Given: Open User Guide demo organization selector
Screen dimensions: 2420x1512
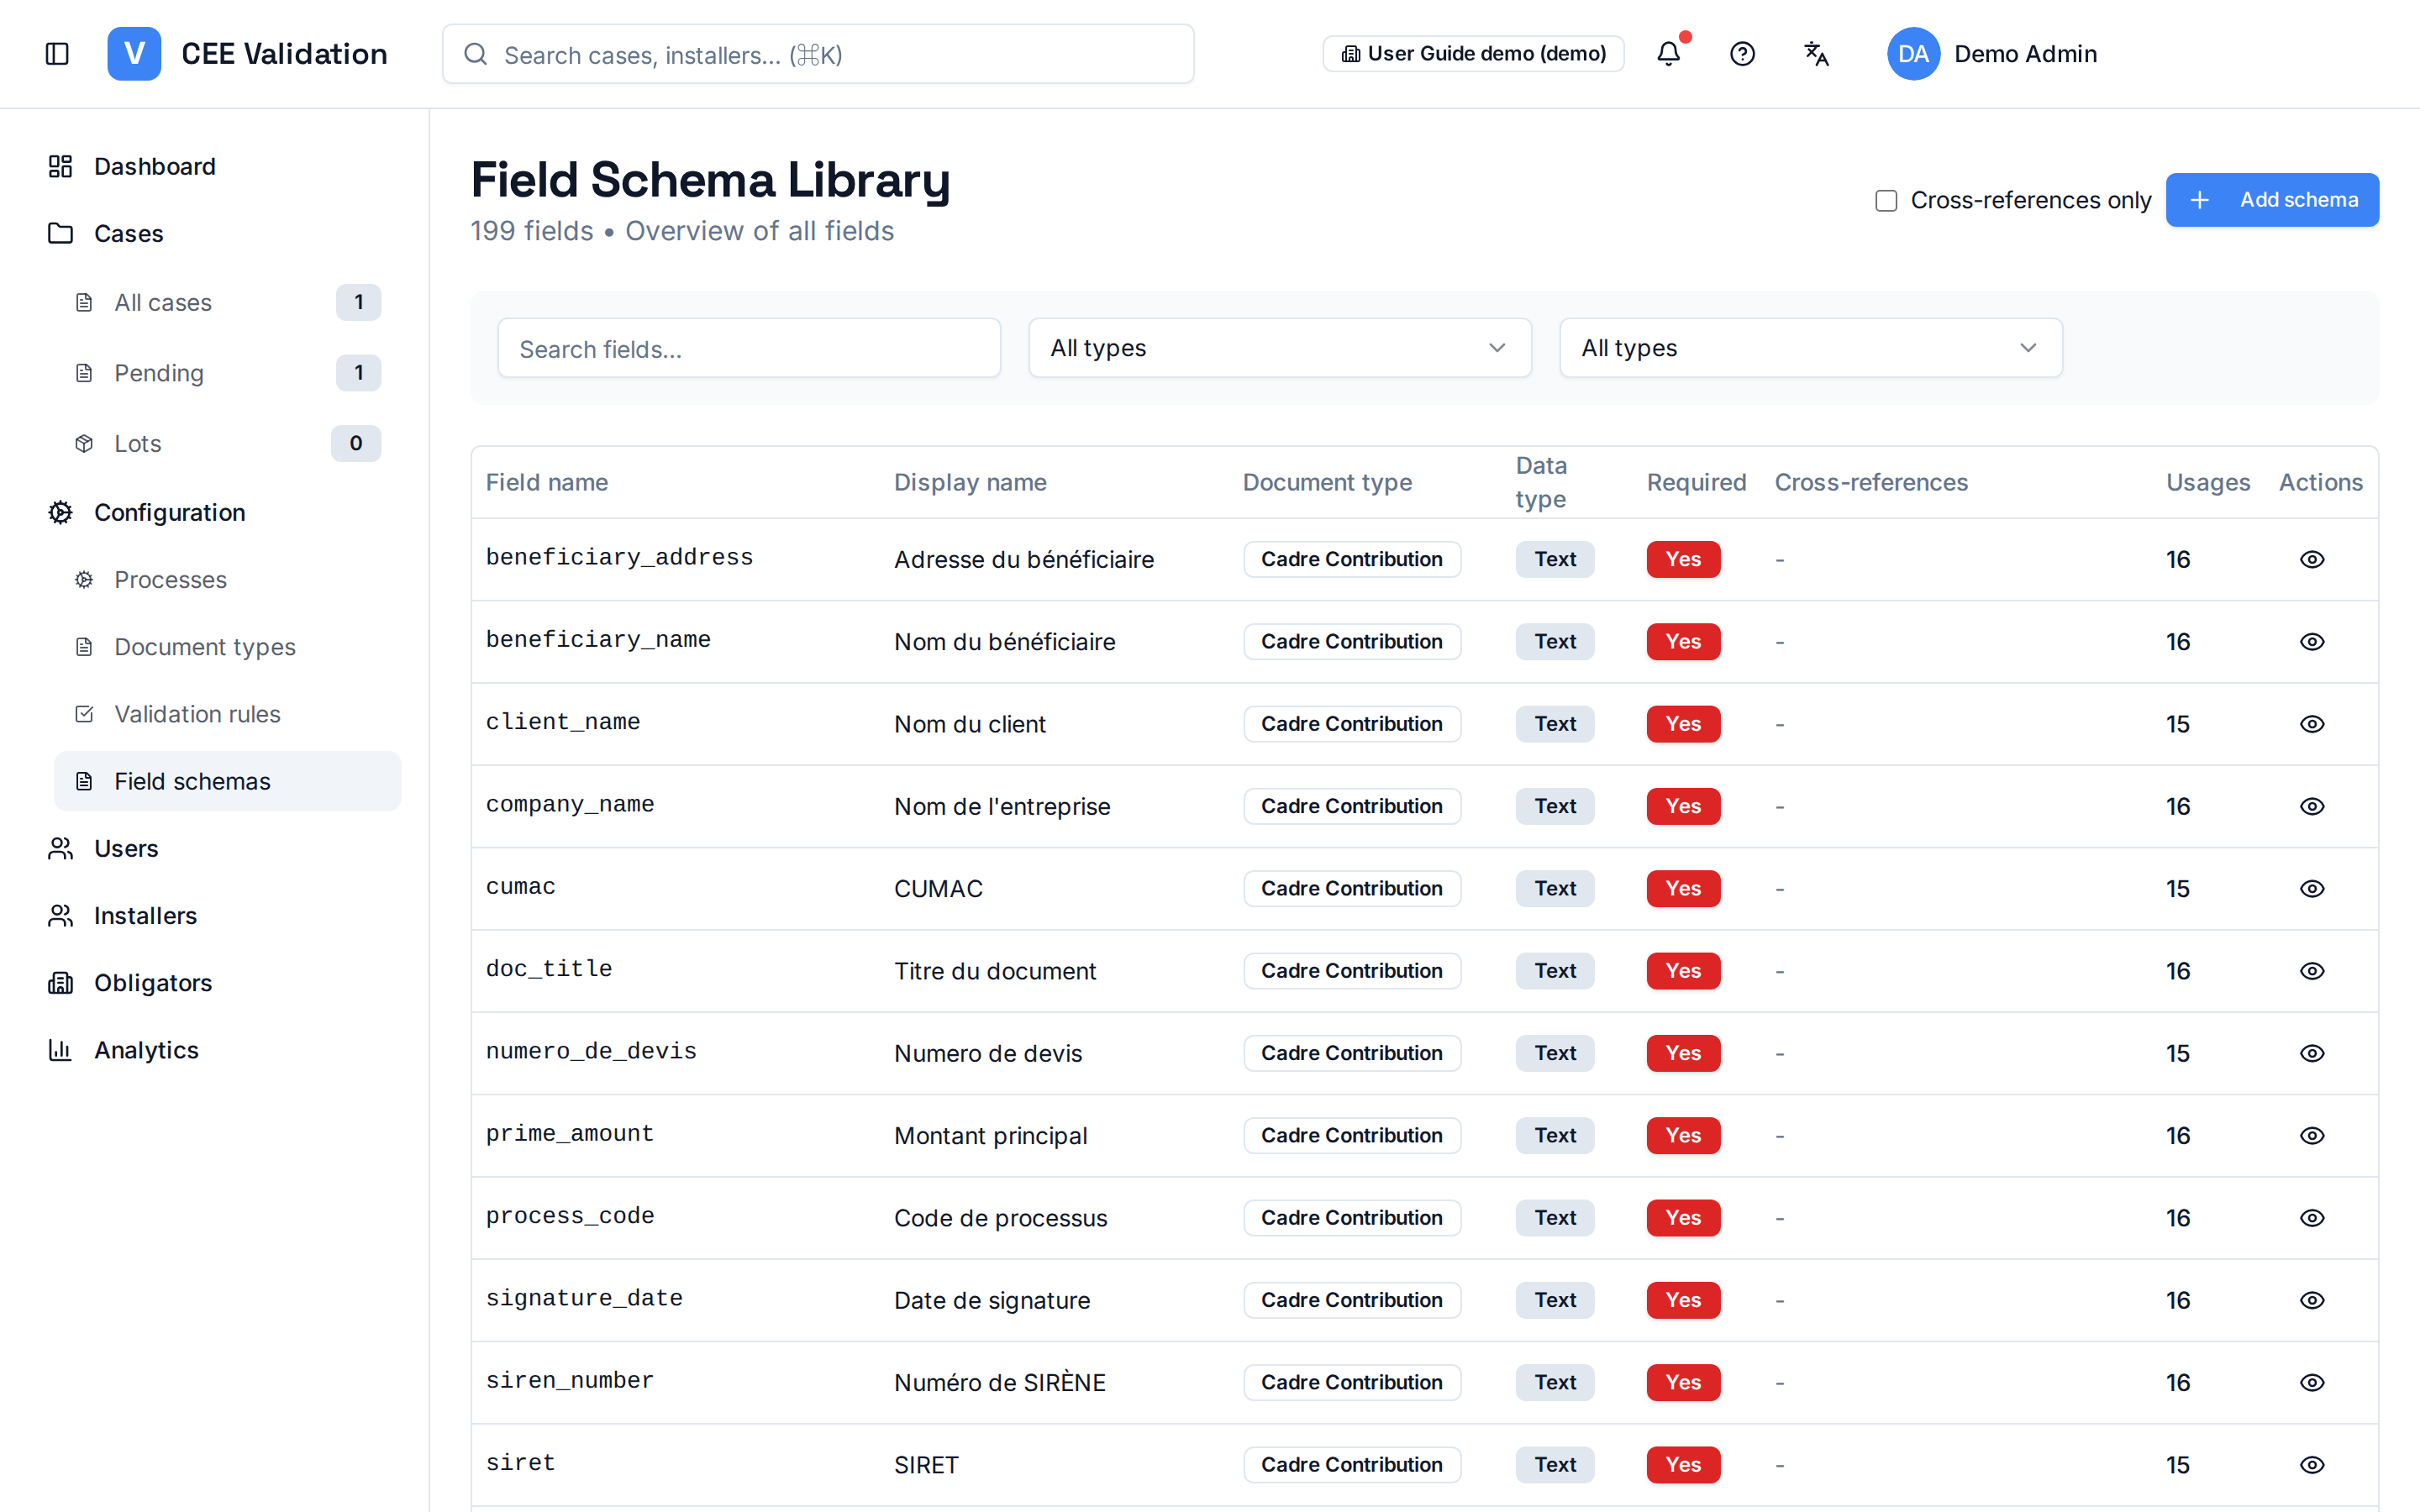Looking at the screenshot, I should pos(1473,54).
